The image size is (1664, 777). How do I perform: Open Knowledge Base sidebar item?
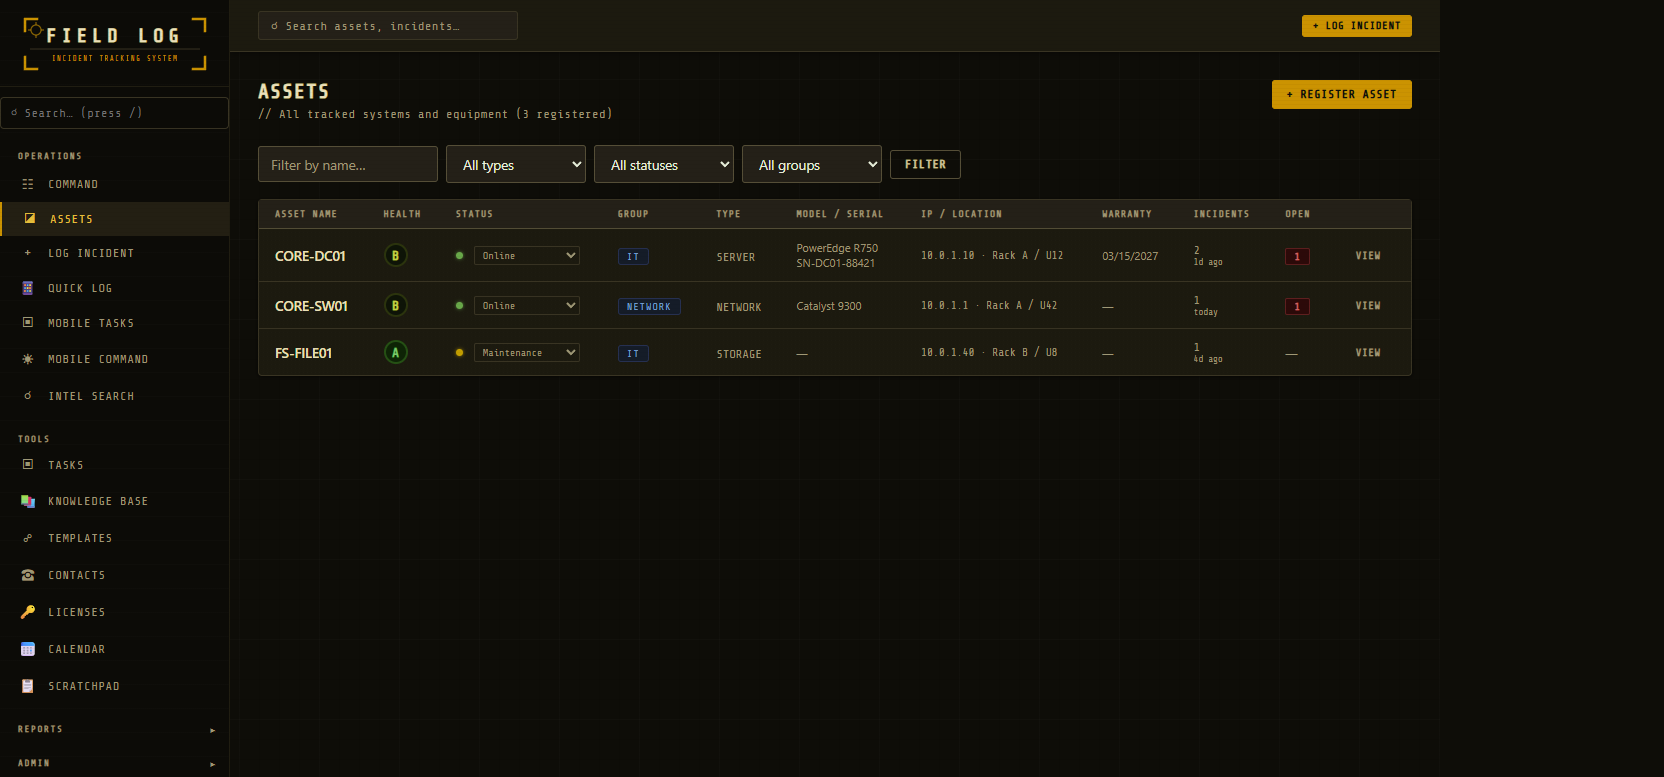pyautogui.click(x=115, y=501)
